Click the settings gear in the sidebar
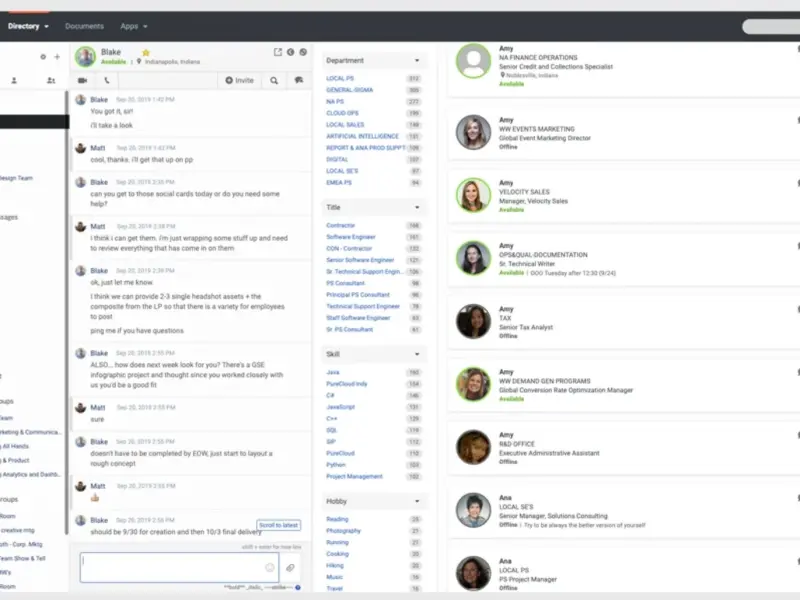This screenshot has height=600, width=800. tap(43, 57)
